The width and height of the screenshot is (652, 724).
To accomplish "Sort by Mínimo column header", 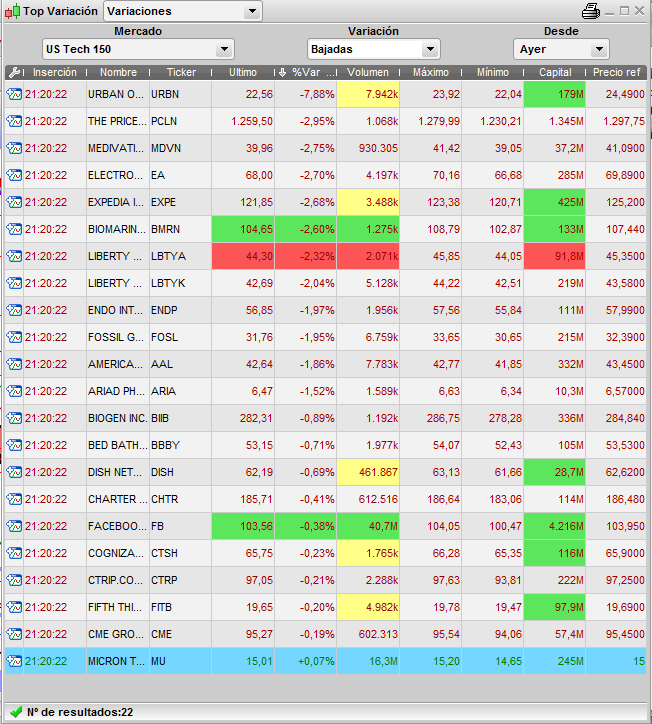I will pyautogui.click(x=493, y=72).
